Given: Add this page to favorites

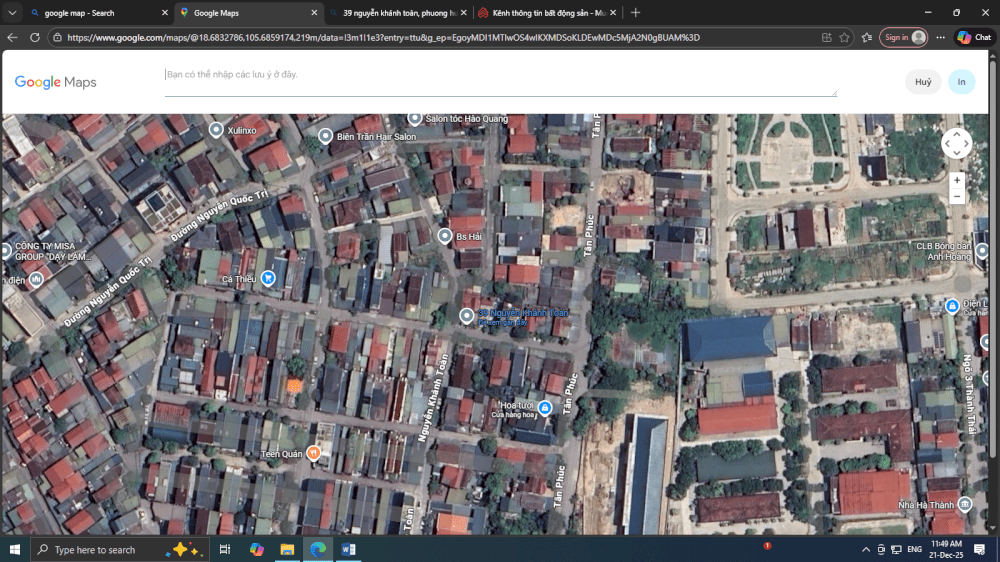Looking at the screenshot, I should click(845, 37).
